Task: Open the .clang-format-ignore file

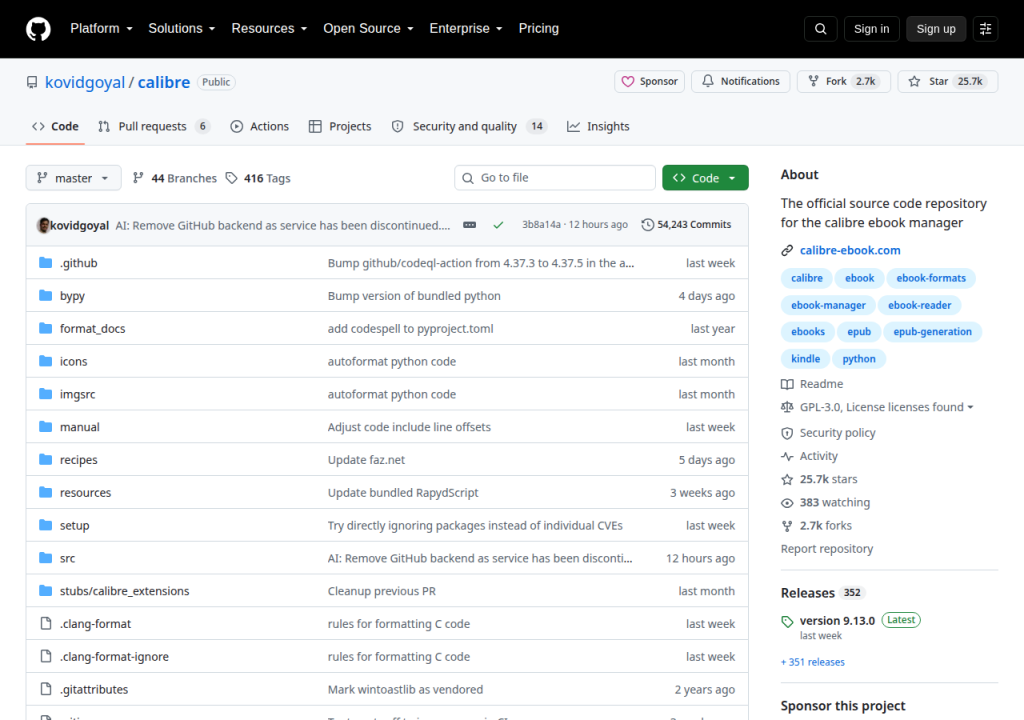Action: [114, 657]
